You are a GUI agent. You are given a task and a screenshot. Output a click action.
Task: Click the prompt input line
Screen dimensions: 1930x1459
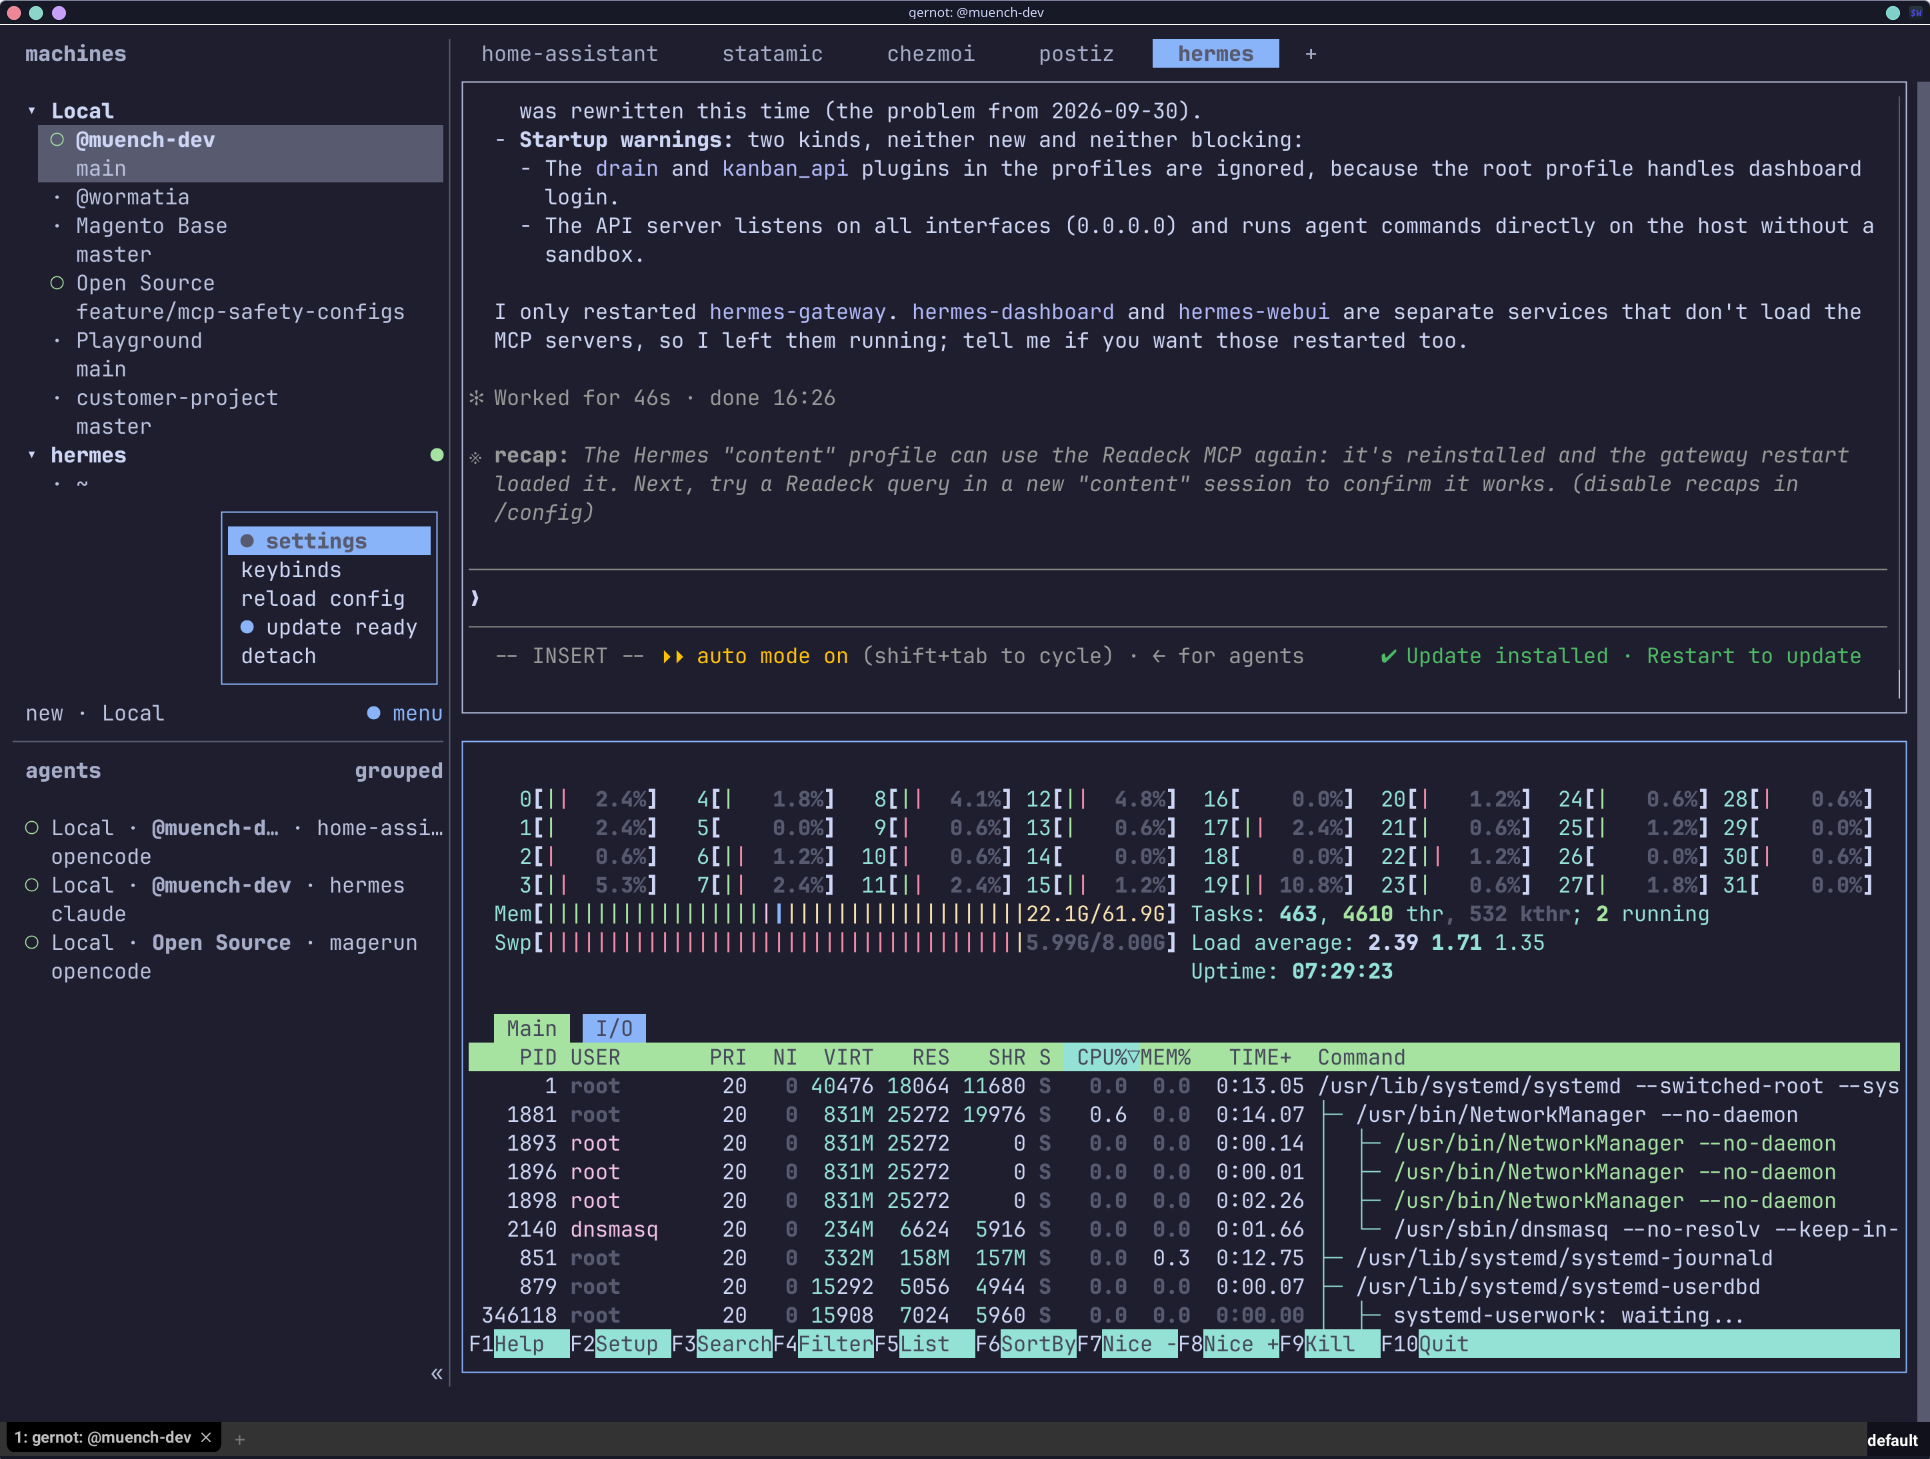pyautogui.click(x=1178, y=598)
